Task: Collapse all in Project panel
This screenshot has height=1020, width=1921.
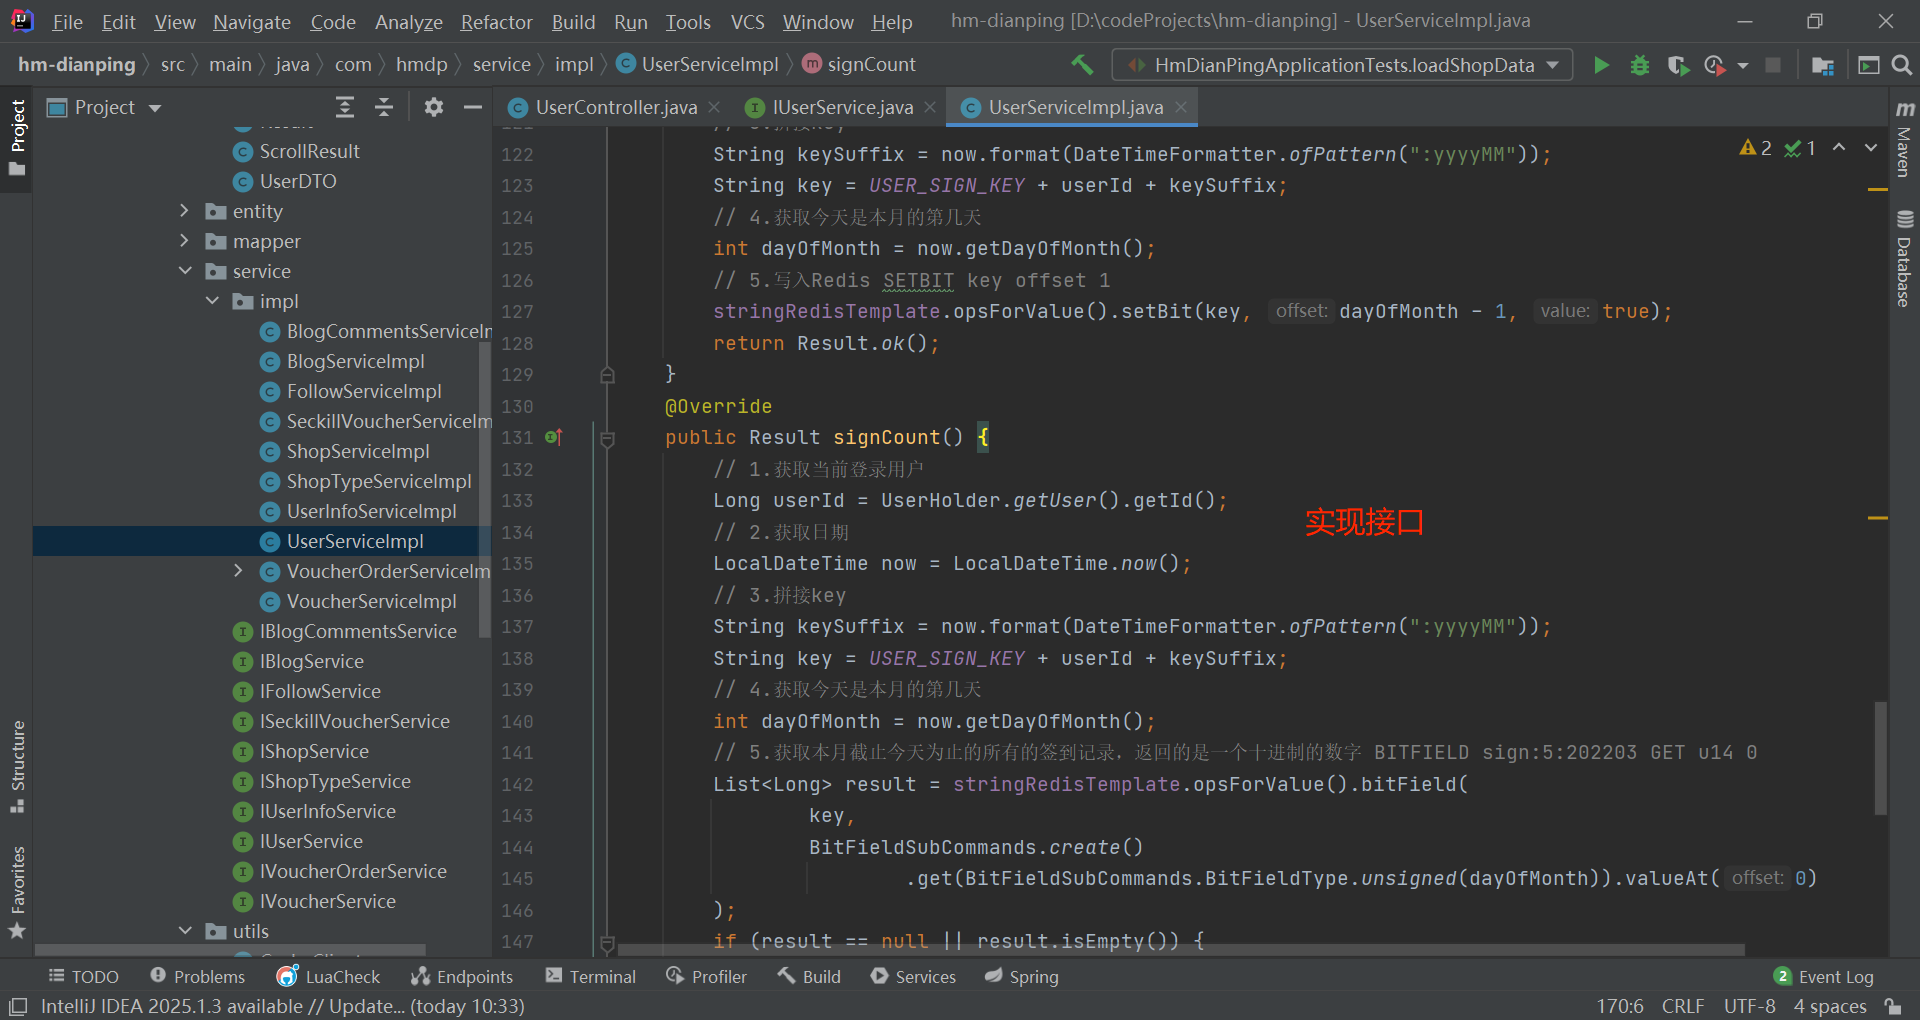Action: pyautogui.click(x=384, y=107)
